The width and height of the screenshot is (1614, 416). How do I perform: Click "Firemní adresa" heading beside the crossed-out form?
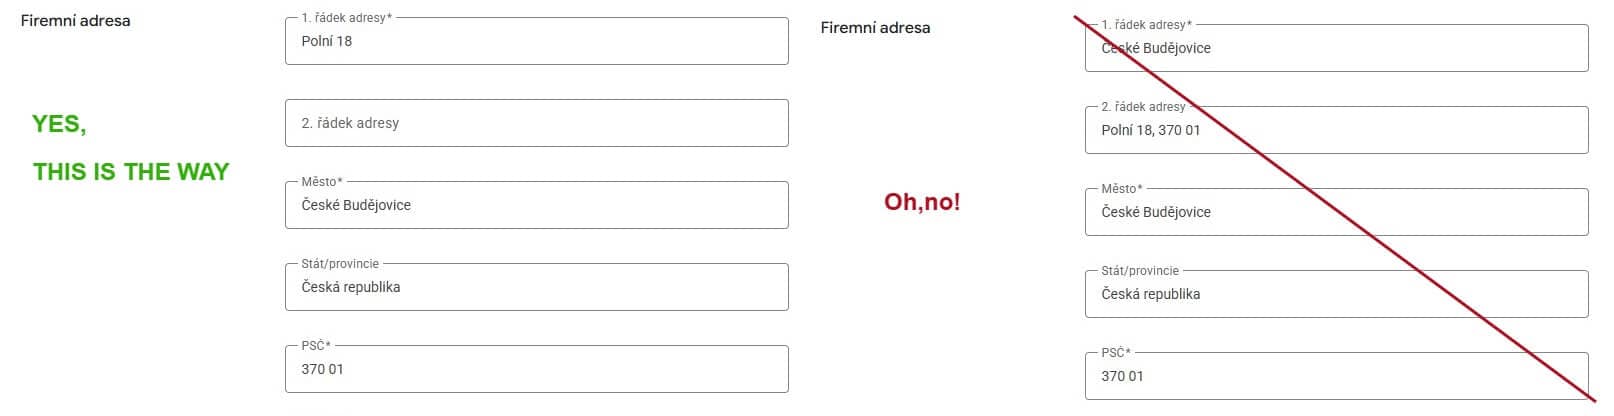tap(875, 28)
